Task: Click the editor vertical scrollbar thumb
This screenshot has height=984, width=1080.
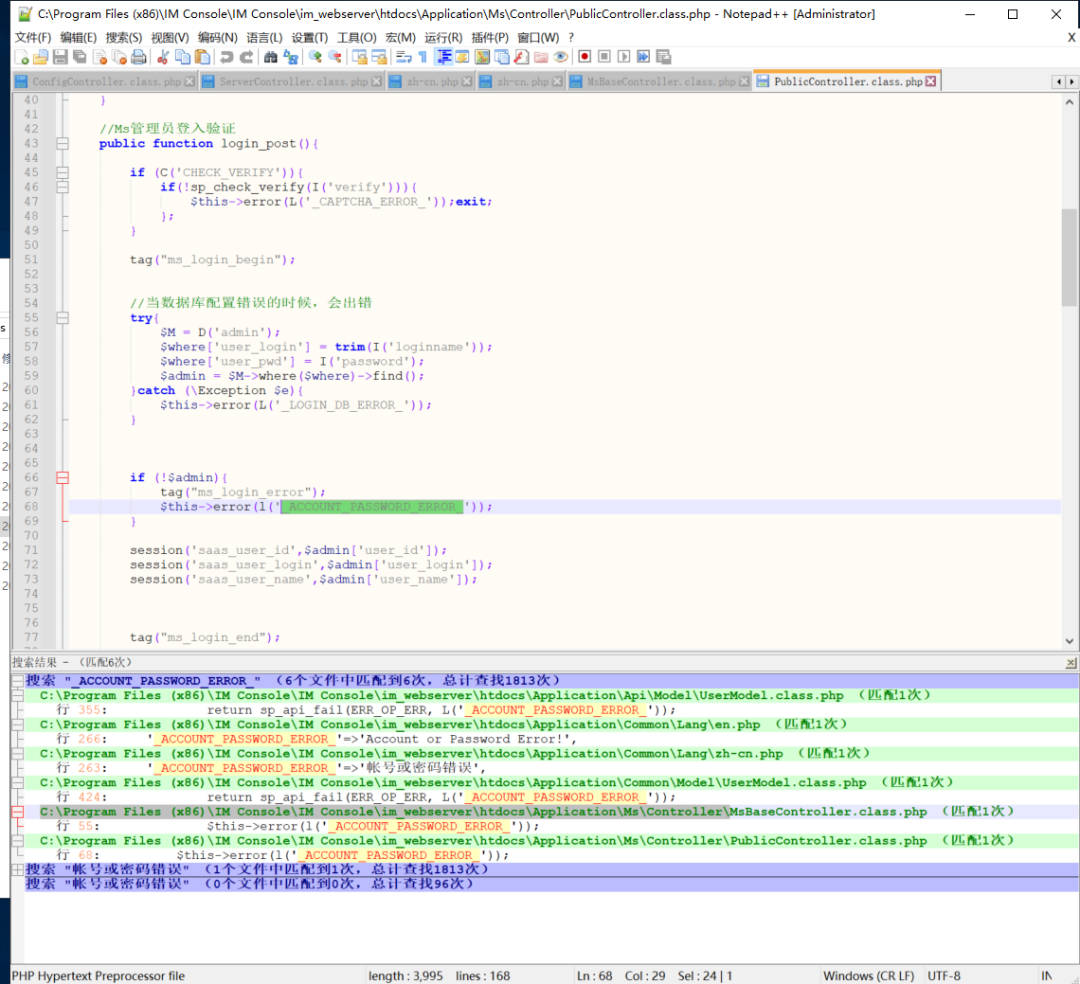Action: click(x=1069, y=257)
